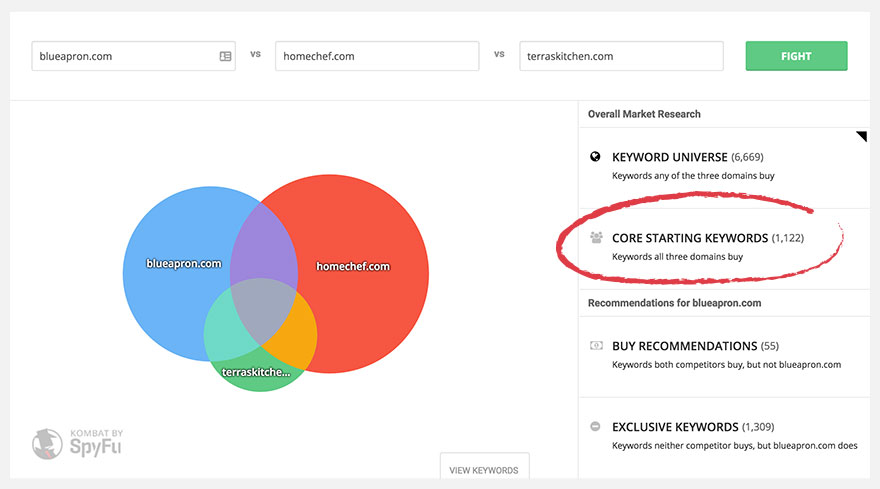The height and width of the screenshot is (489, 880).
Task: Select the terraskitche... label in the Venn diagram
Action: tap(256, 372)
